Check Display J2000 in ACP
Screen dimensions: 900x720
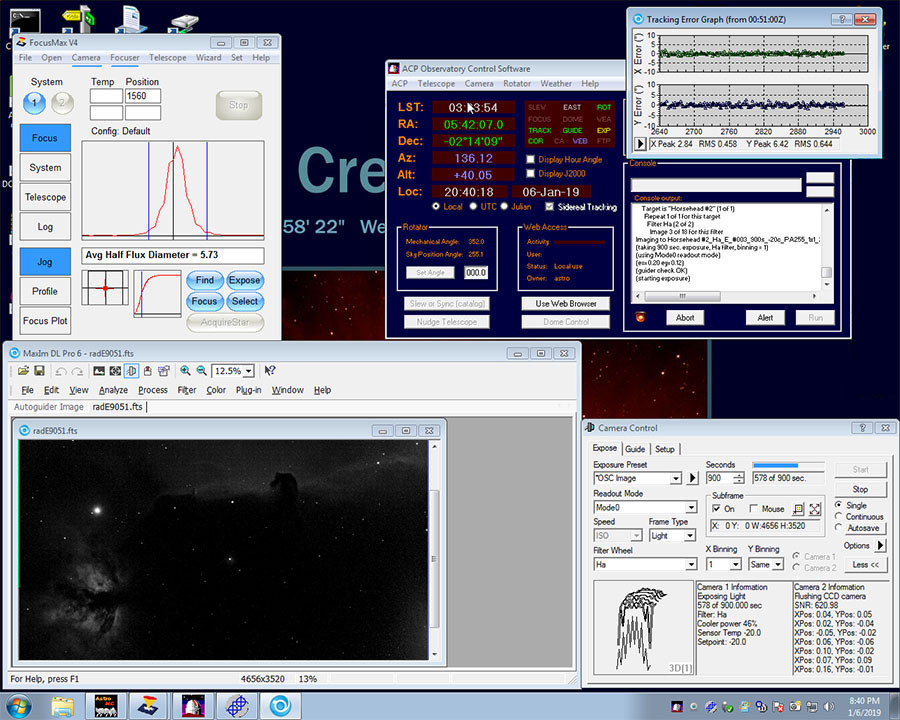(530, 173)
